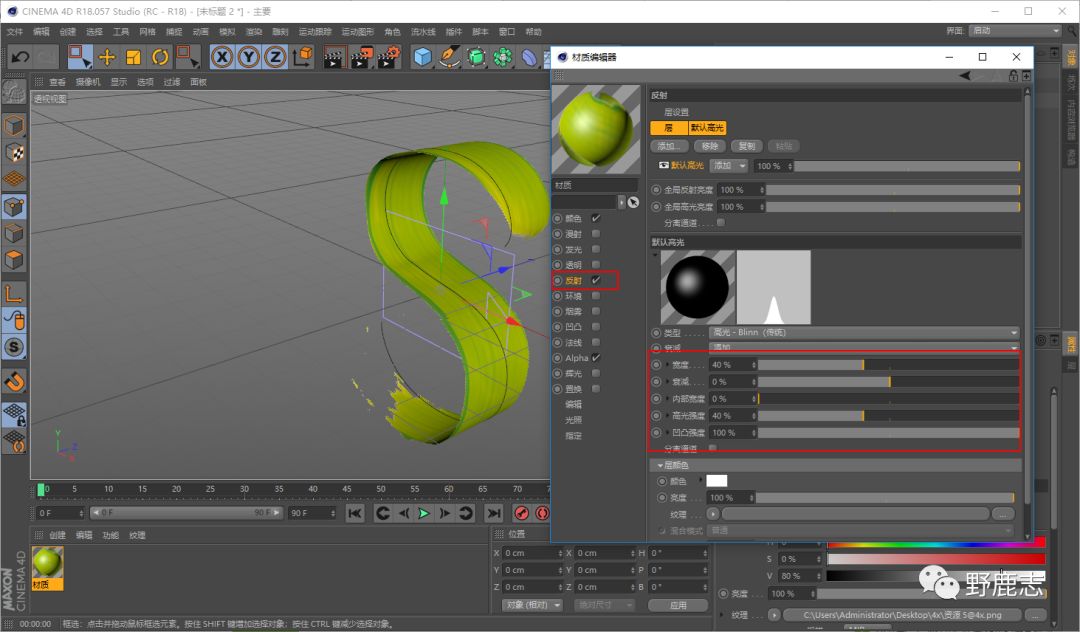The width and height of the screenshot is (1080, 632).
Task: Select the spline pen tool icon
Action: [x=450, y=57]
